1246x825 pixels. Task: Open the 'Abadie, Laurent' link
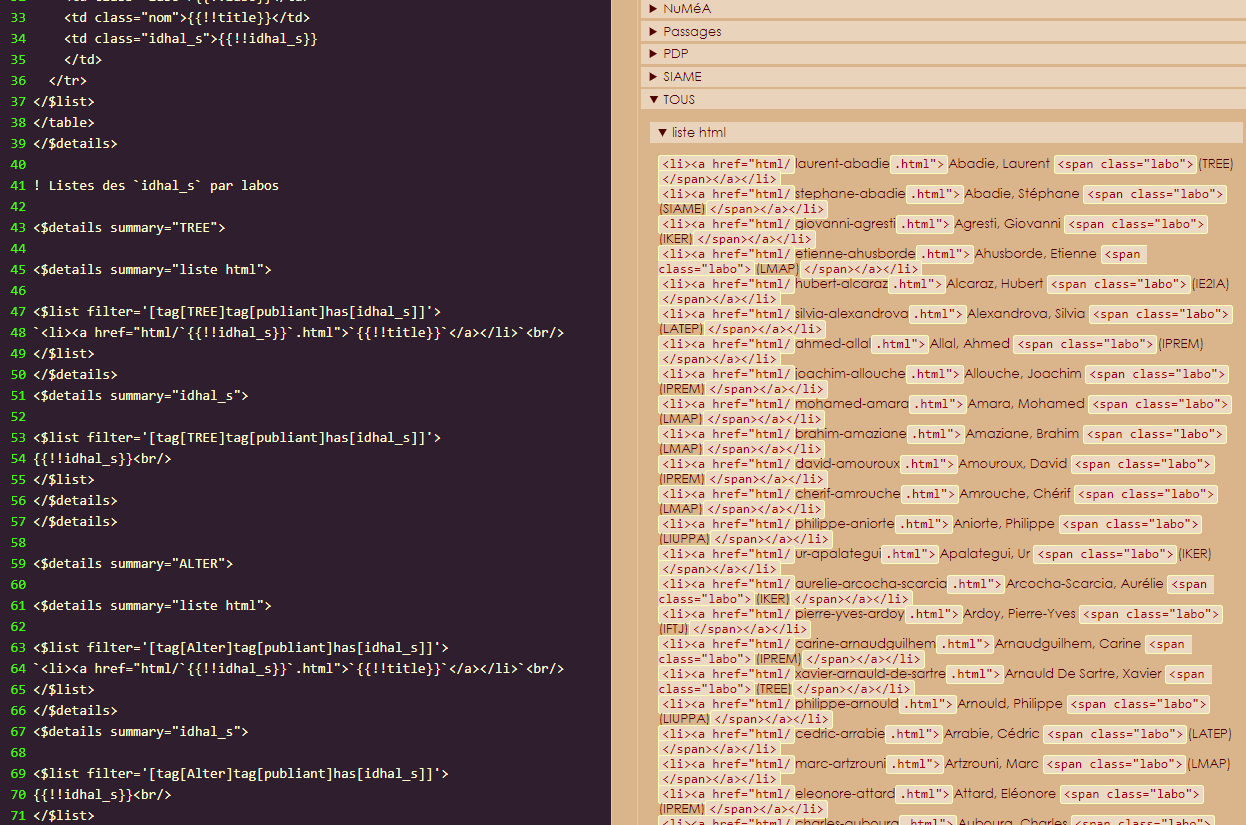(x=999, y=164)
